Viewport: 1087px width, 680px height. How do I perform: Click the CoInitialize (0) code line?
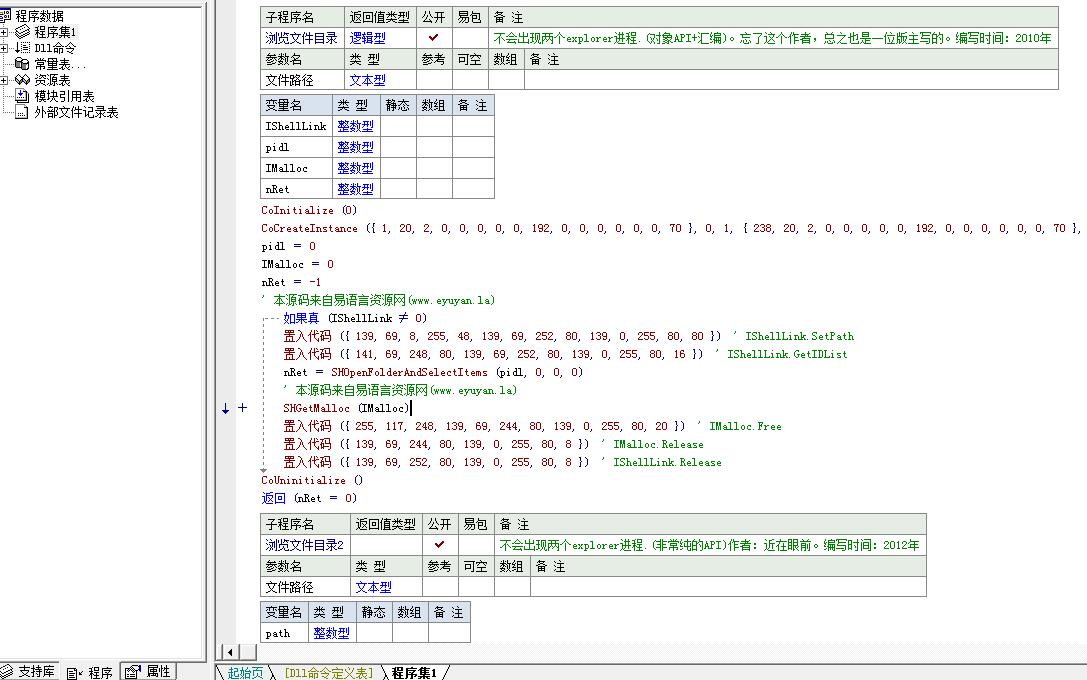(309, 210)
